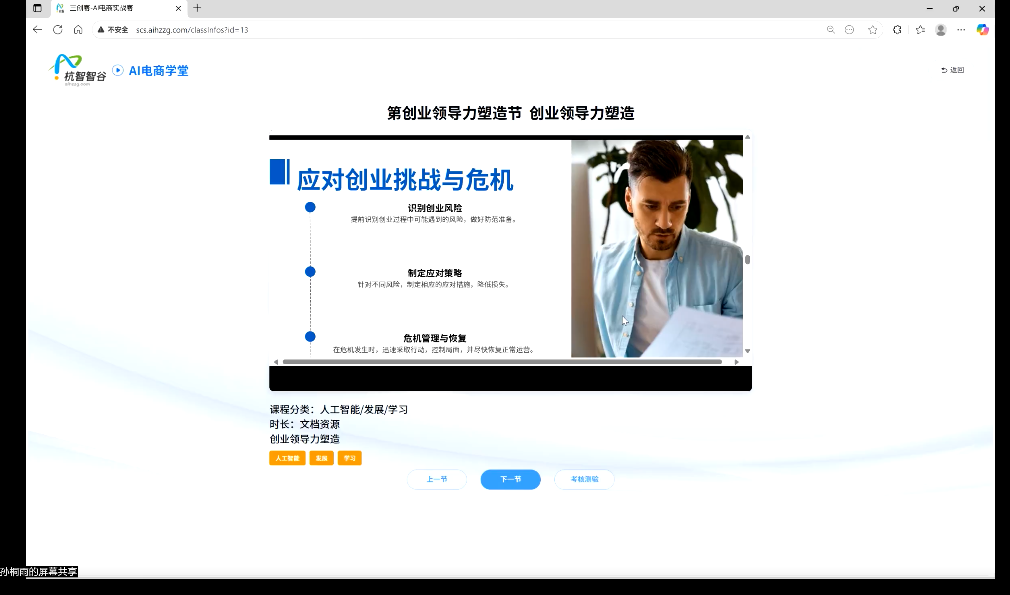This screenshot has width=1010, height=595.
Task: Reload the page with the refresh icon
Action: coord(57,30)
